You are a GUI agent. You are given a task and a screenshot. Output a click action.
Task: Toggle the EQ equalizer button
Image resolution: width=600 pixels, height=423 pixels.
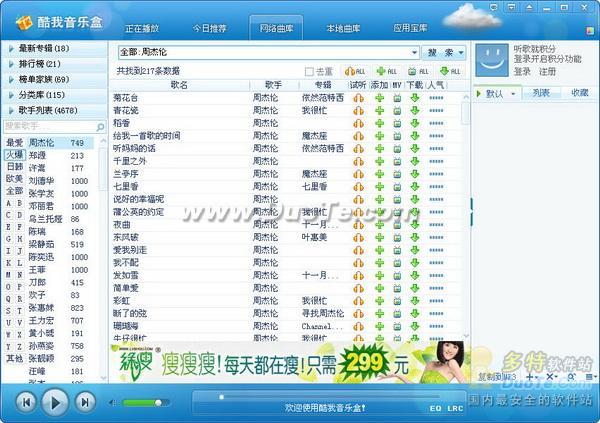[435, 408]
